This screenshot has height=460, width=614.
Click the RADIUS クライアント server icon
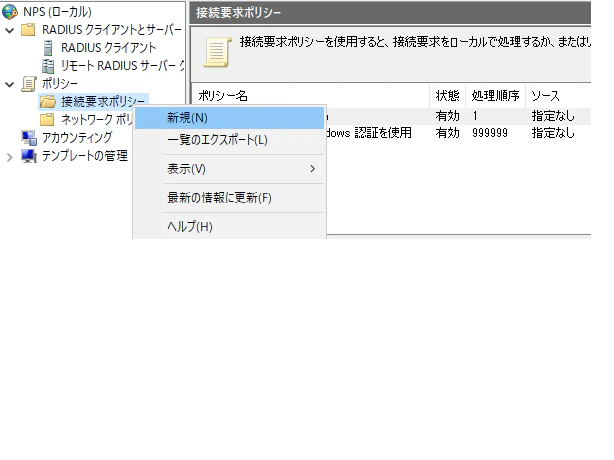pos(48,48)
